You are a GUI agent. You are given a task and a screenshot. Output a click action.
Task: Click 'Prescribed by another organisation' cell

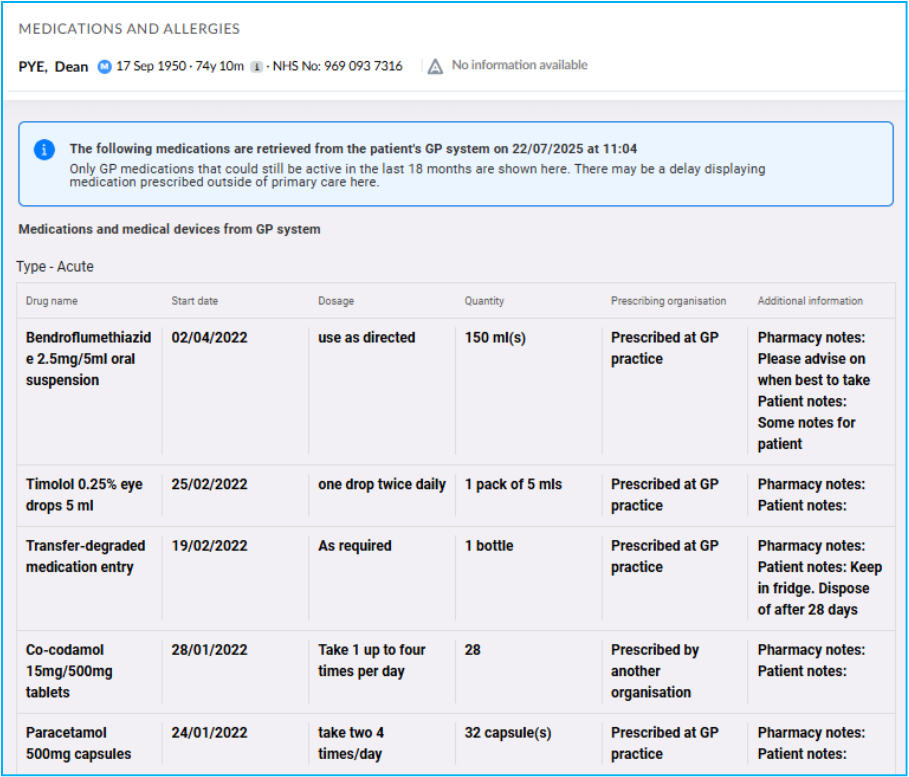click(x=655, y=671)
